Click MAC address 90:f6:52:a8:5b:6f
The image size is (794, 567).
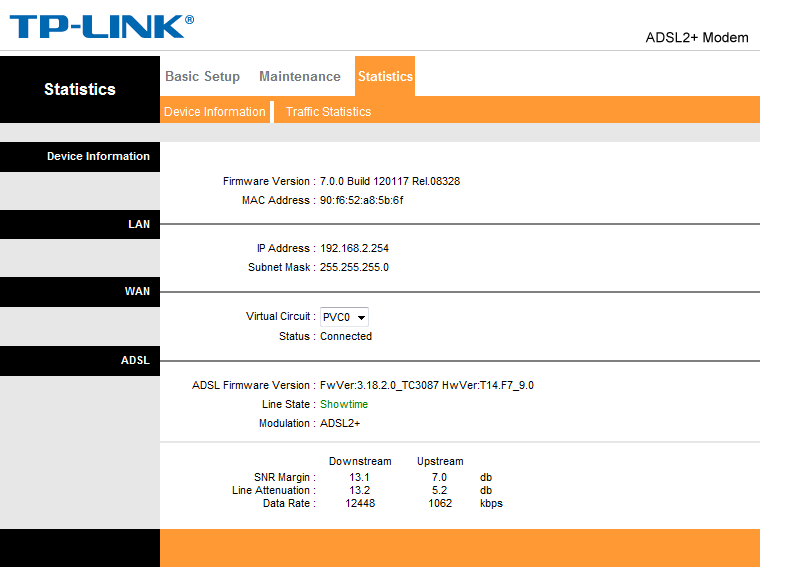[x=362, y=200]
